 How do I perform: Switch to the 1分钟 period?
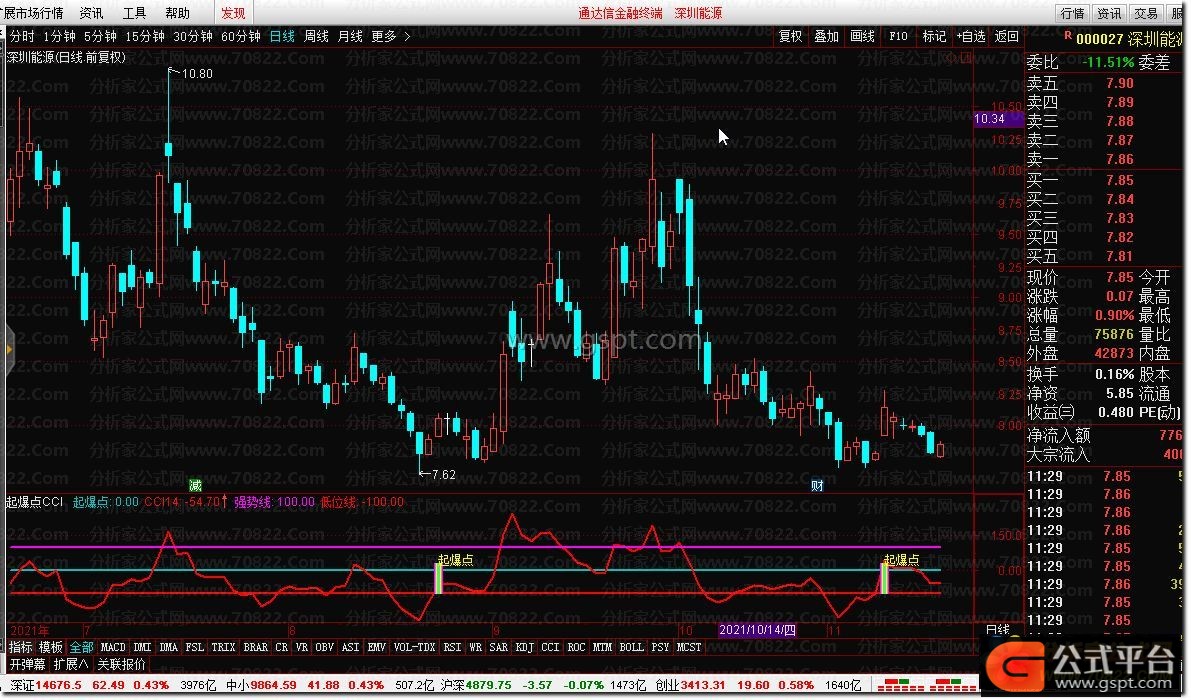click(59, 36)
